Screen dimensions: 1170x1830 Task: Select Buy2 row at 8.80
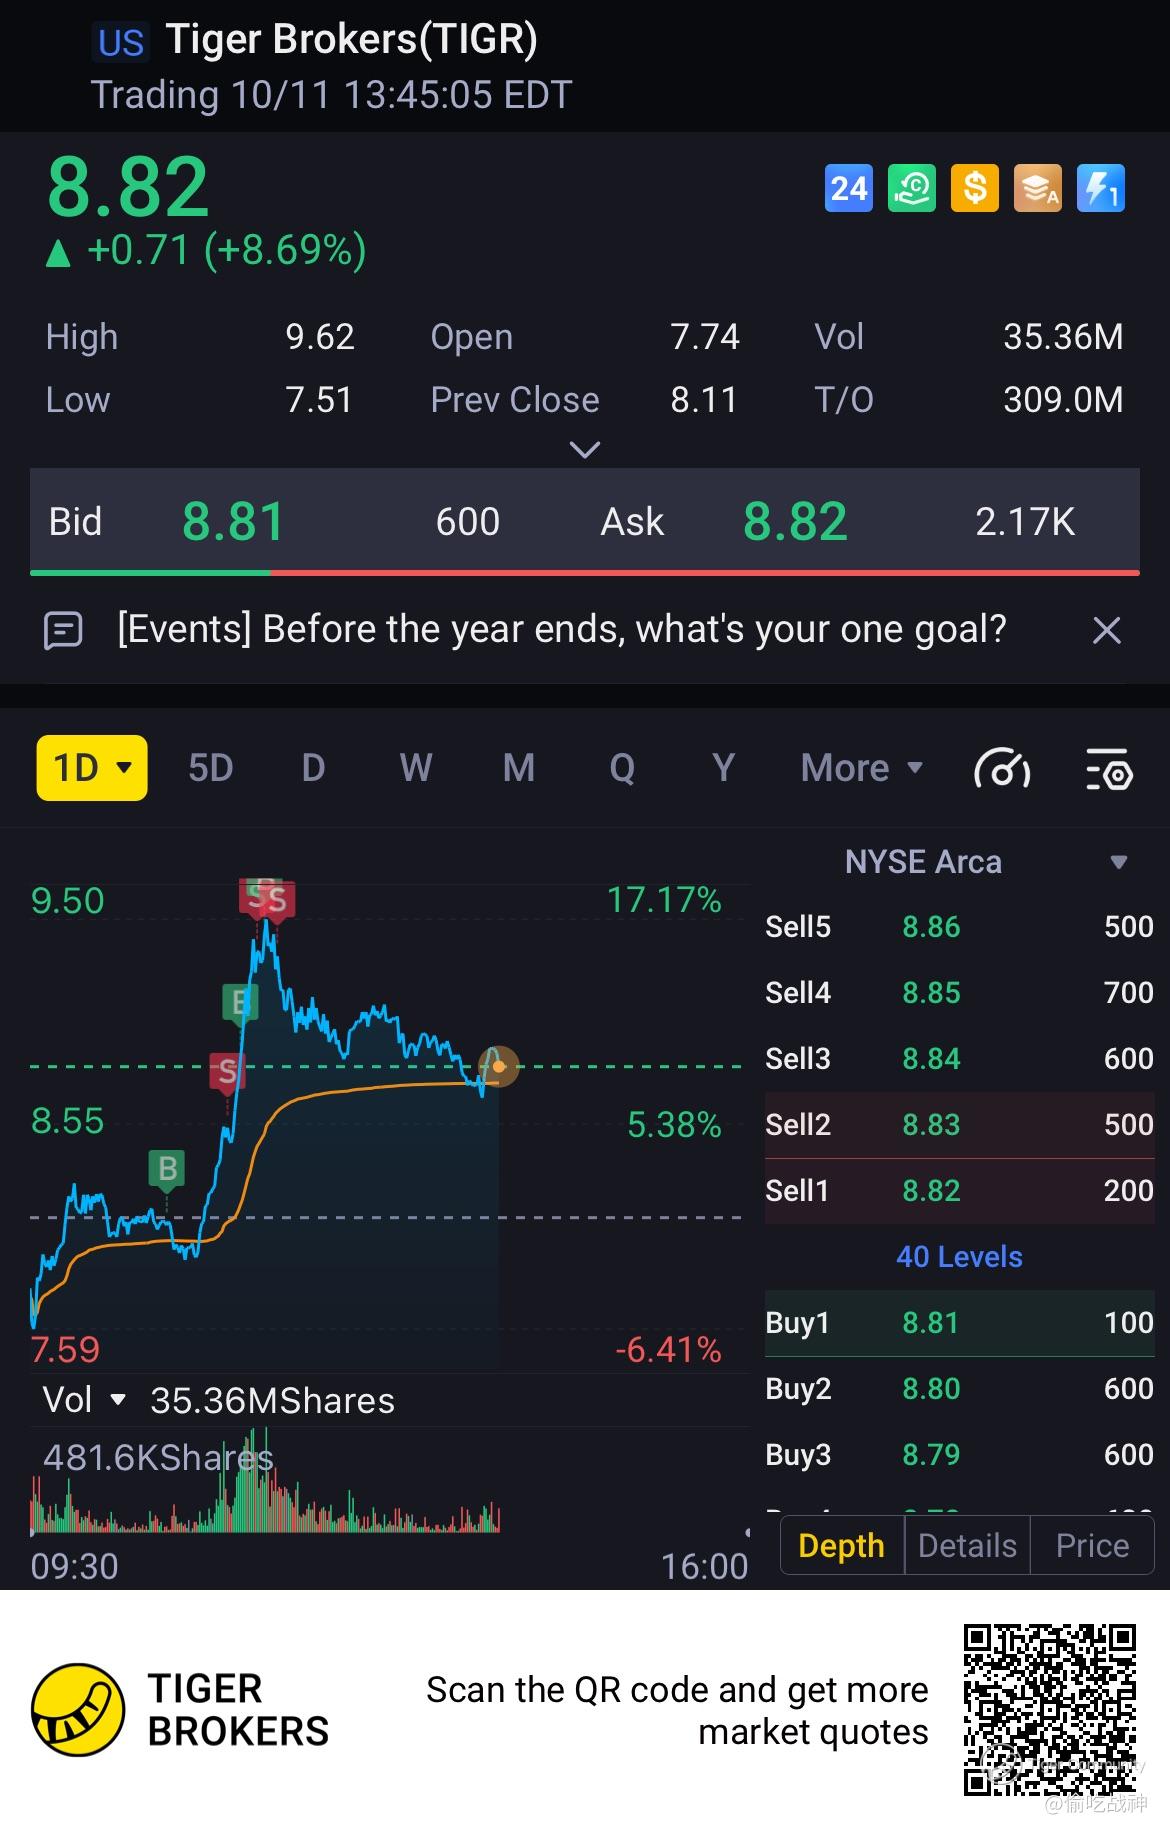click(x=959, y=1388)
